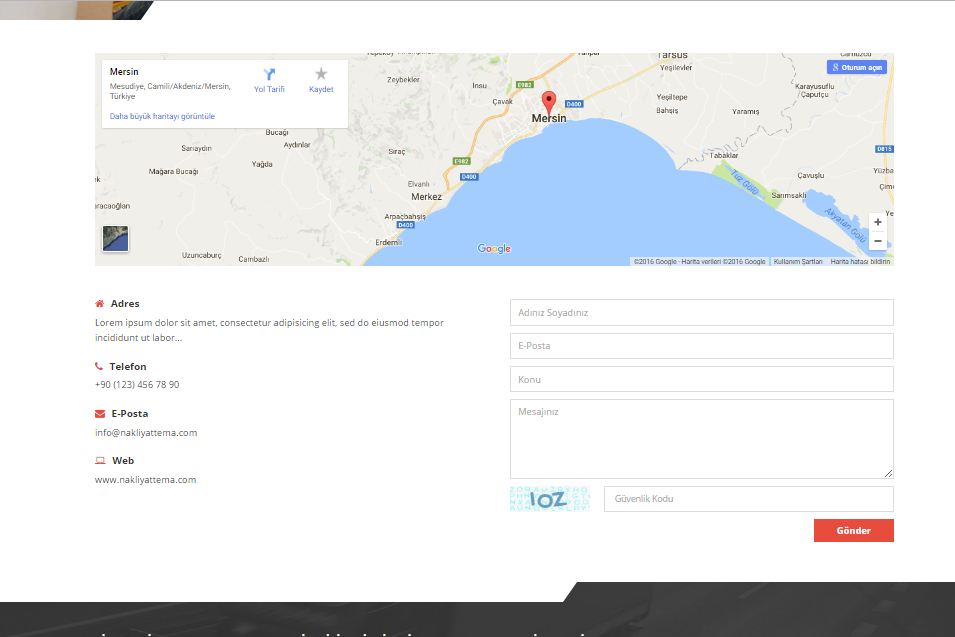This screenshot has height=637, width=955.
Task: Zoom in the map with plus button
Action: (x=878, y=222)
